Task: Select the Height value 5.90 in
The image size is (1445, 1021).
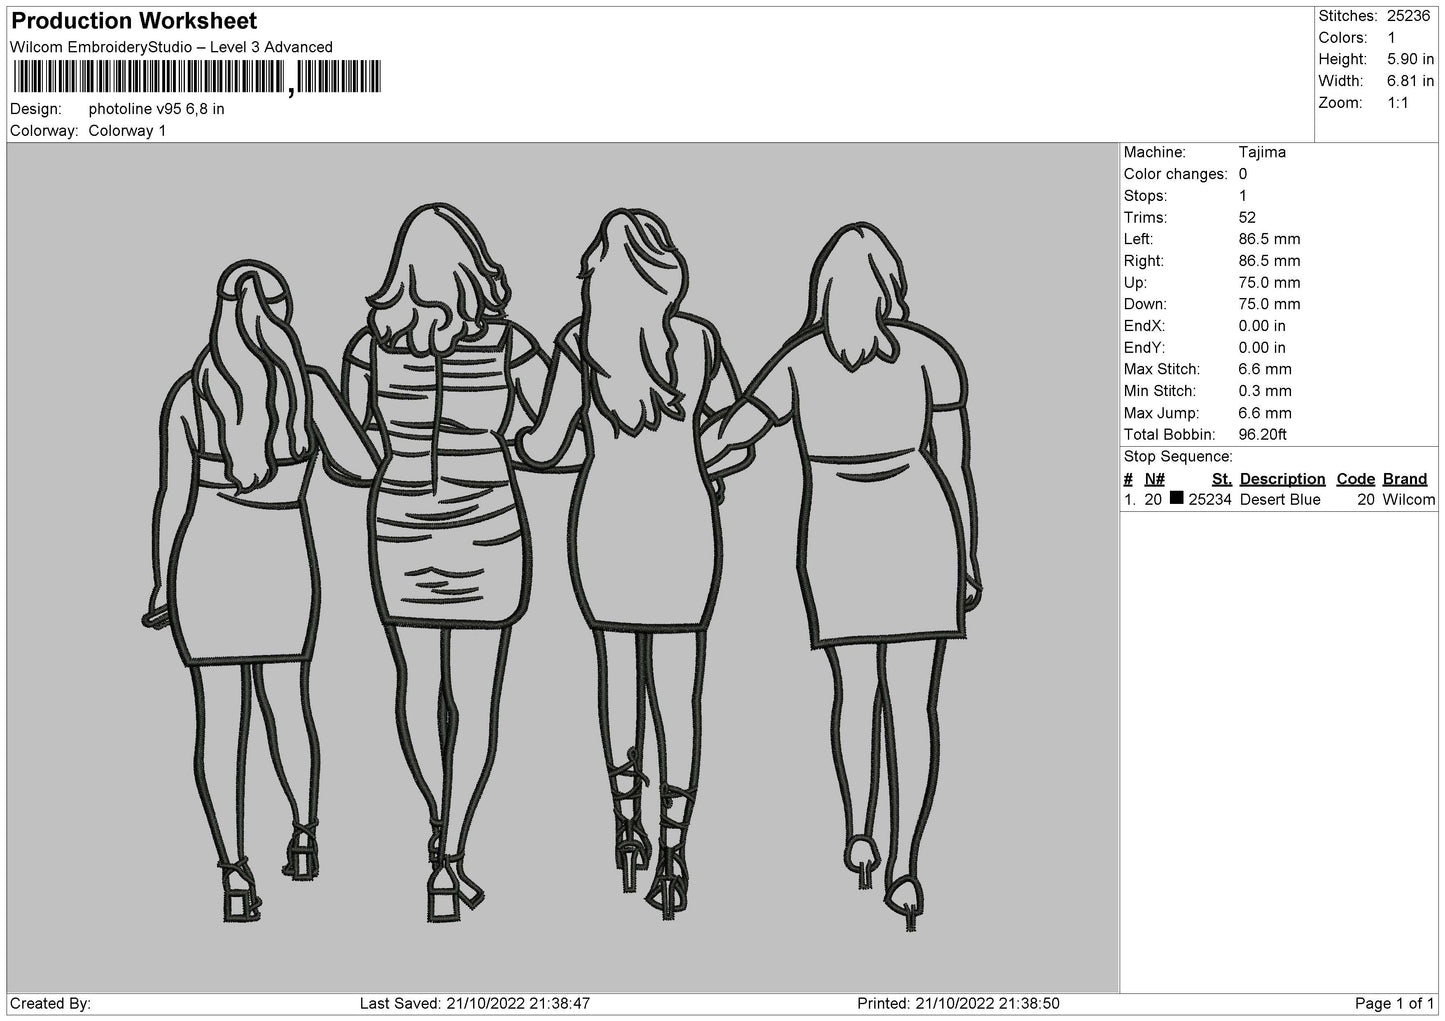Action: pyautogui.click(x=1410, y=60)
